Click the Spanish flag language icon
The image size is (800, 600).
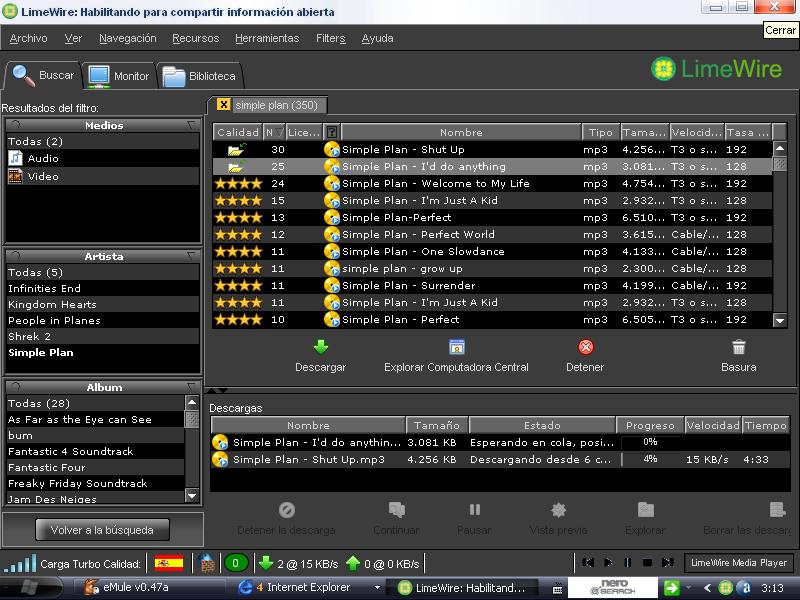[x=169, y=563]
